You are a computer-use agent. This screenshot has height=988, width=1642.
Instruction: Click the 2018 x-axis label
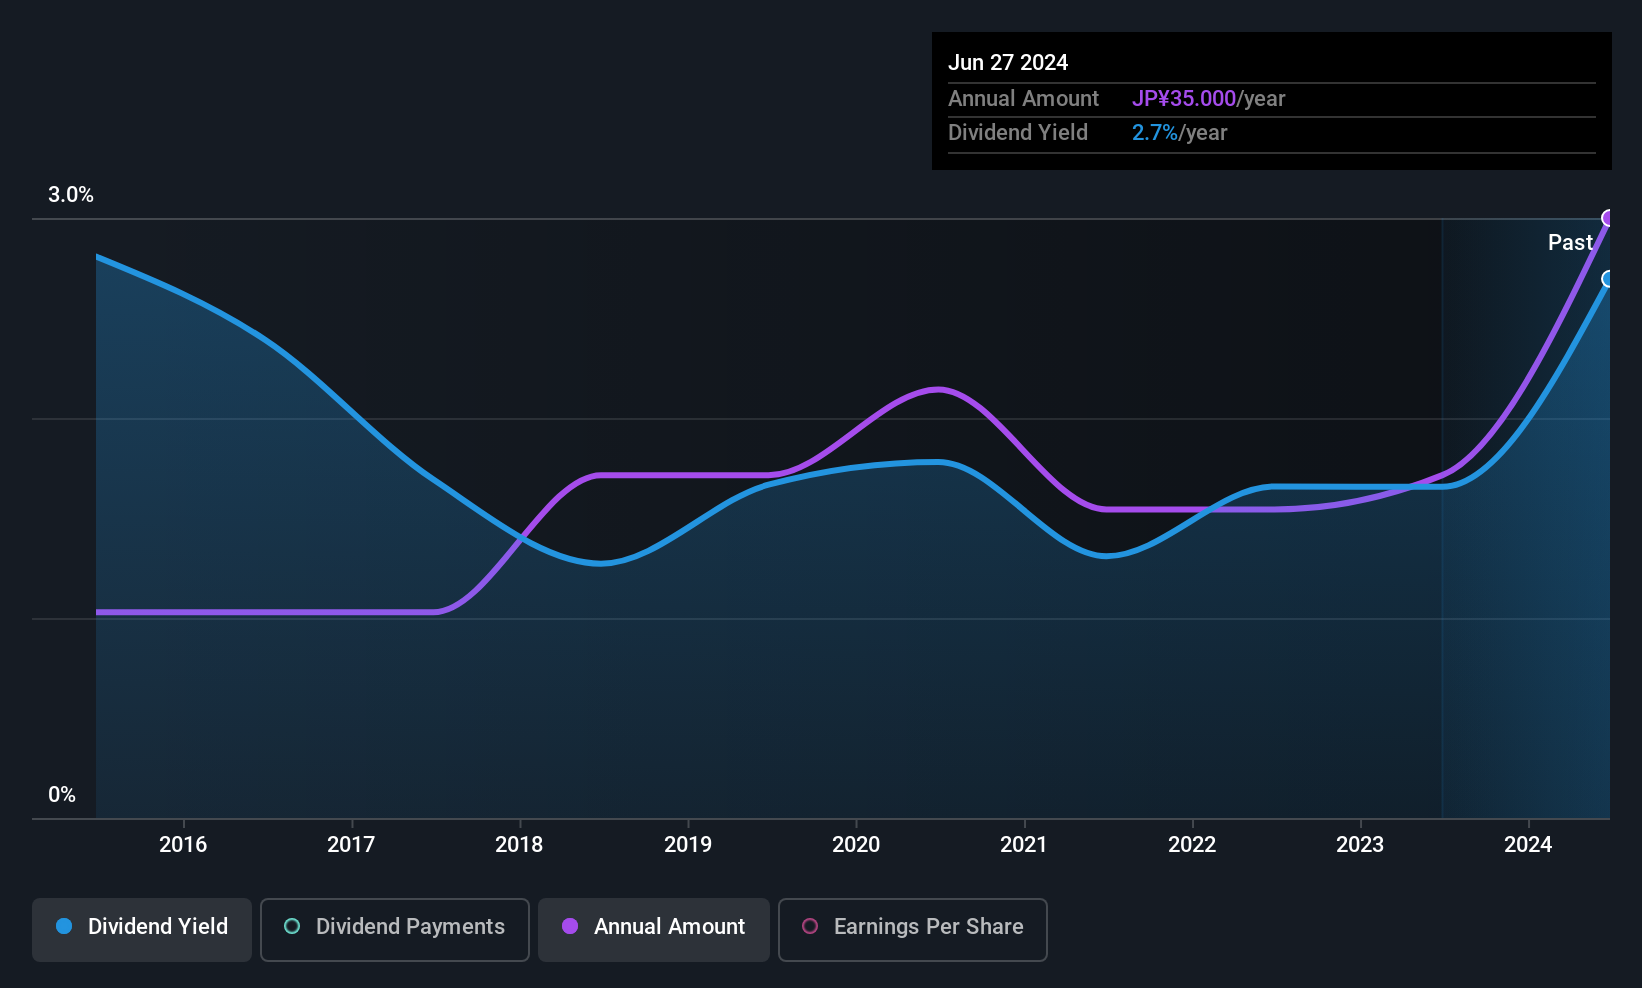519,844
